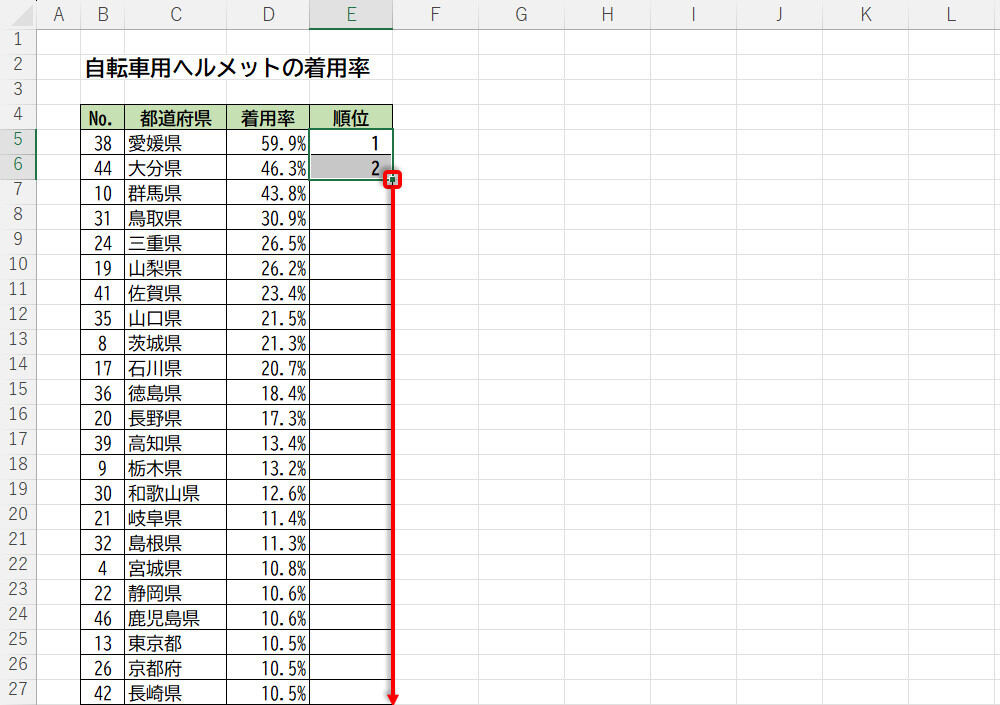Click the fill handle on cell E6

[x=393, y=180]
